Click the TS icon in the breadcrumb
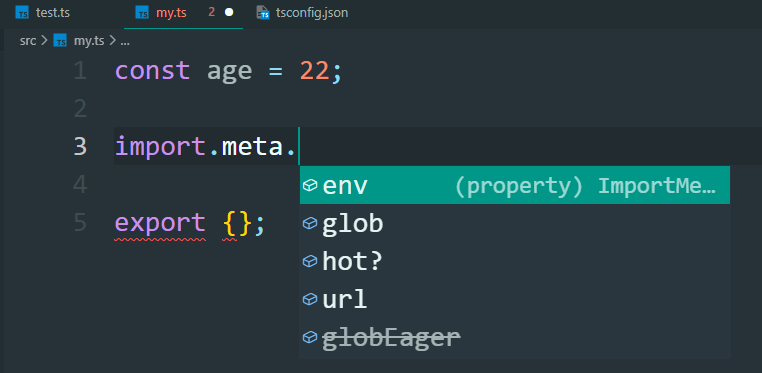 60,41
